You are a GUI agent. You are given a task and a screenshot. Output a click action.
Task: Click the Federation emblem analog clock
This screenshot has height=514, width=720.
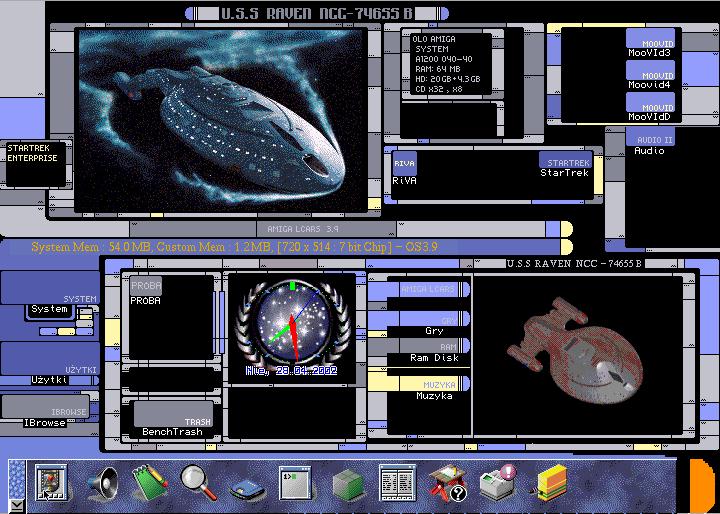pos(292,322)
